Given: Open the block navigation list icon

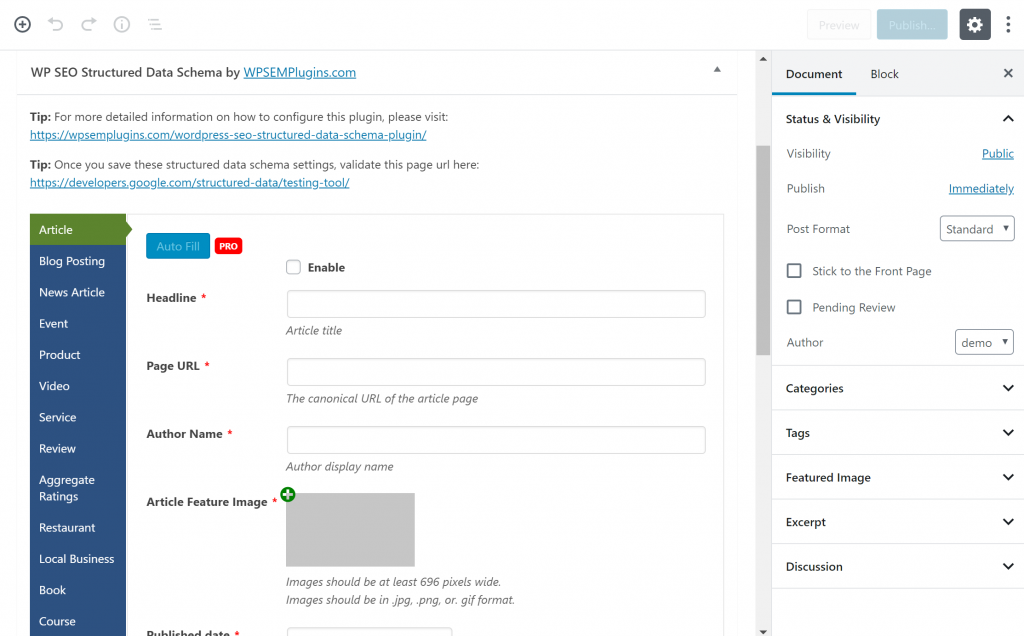Looking at the screenshot, I should tap(154, 24).
